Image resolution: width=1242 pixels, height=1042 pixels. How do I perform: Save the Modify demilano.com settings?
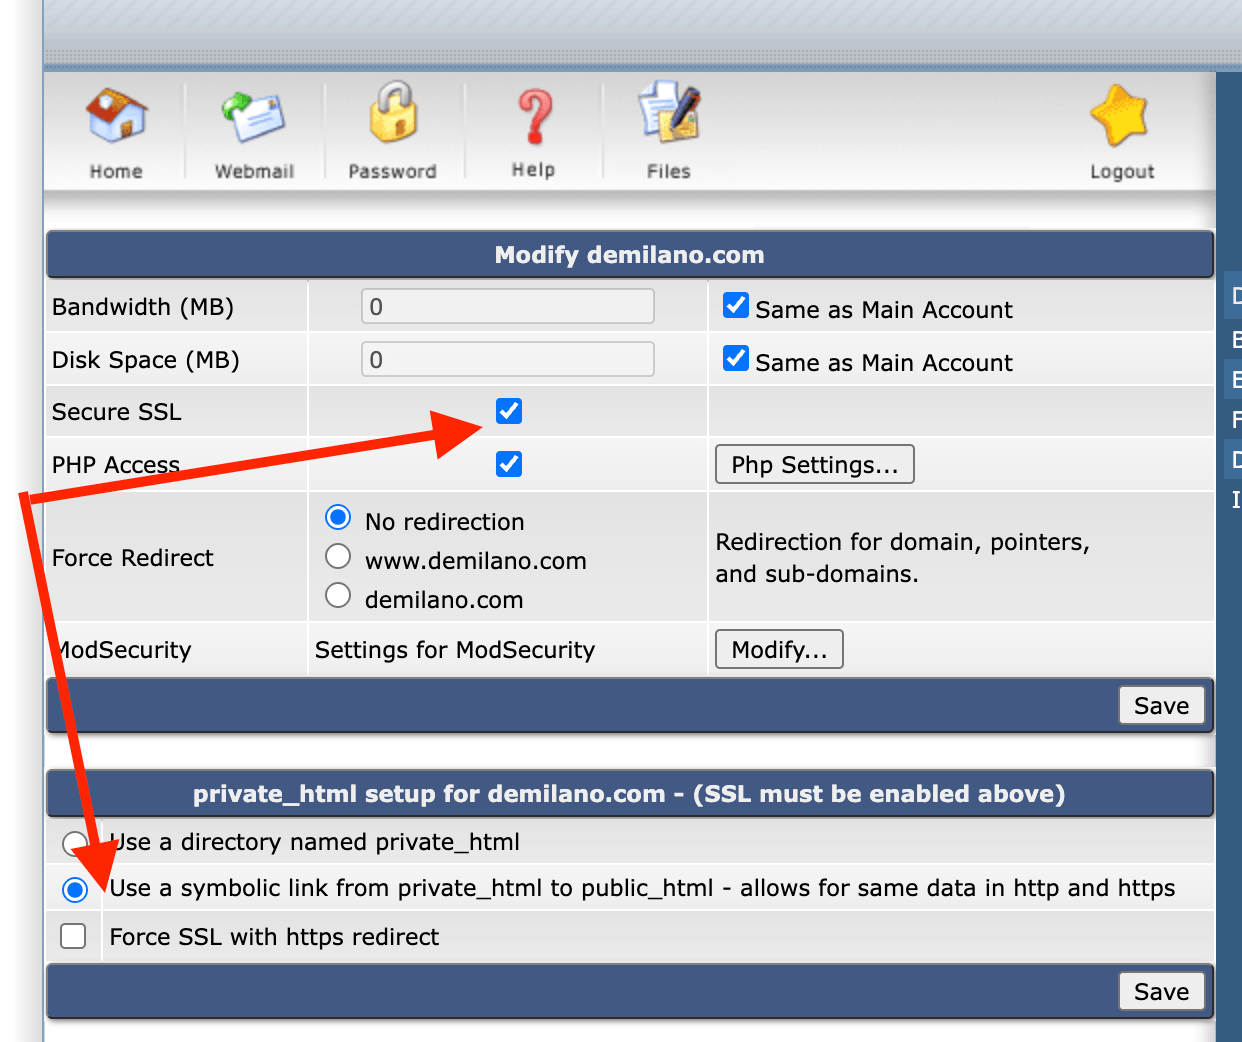click(1161, 705)
